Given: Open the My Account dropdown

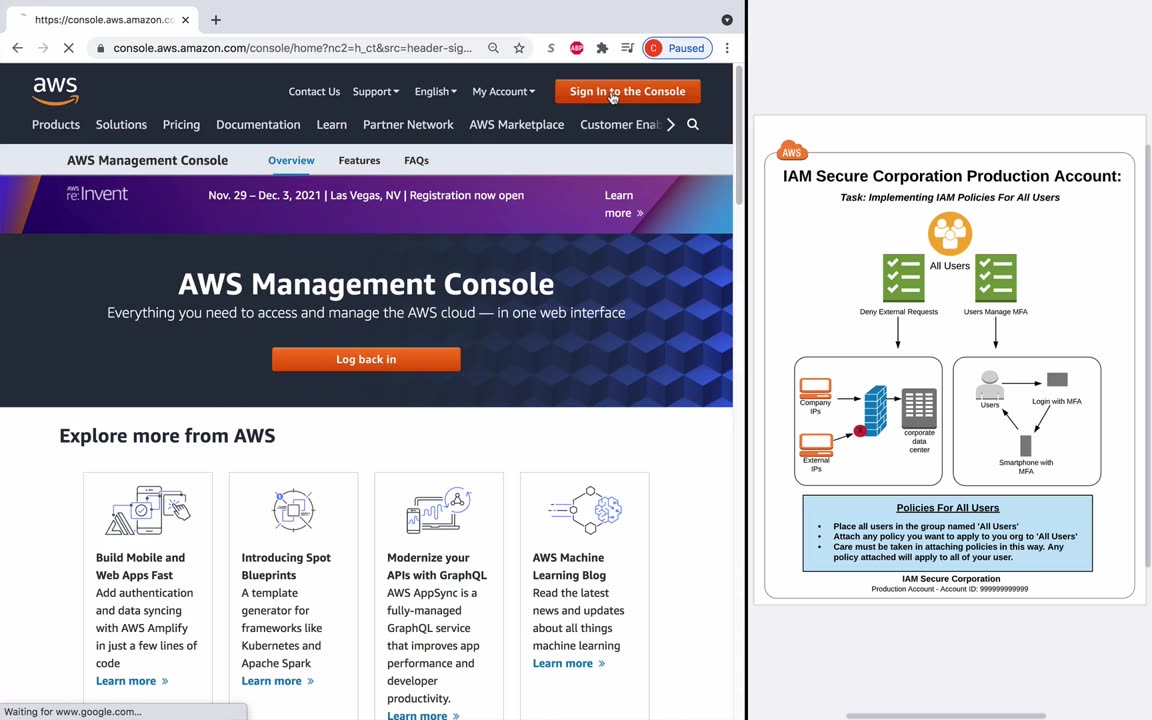Looking at the screenshot, I should [503, 91].
